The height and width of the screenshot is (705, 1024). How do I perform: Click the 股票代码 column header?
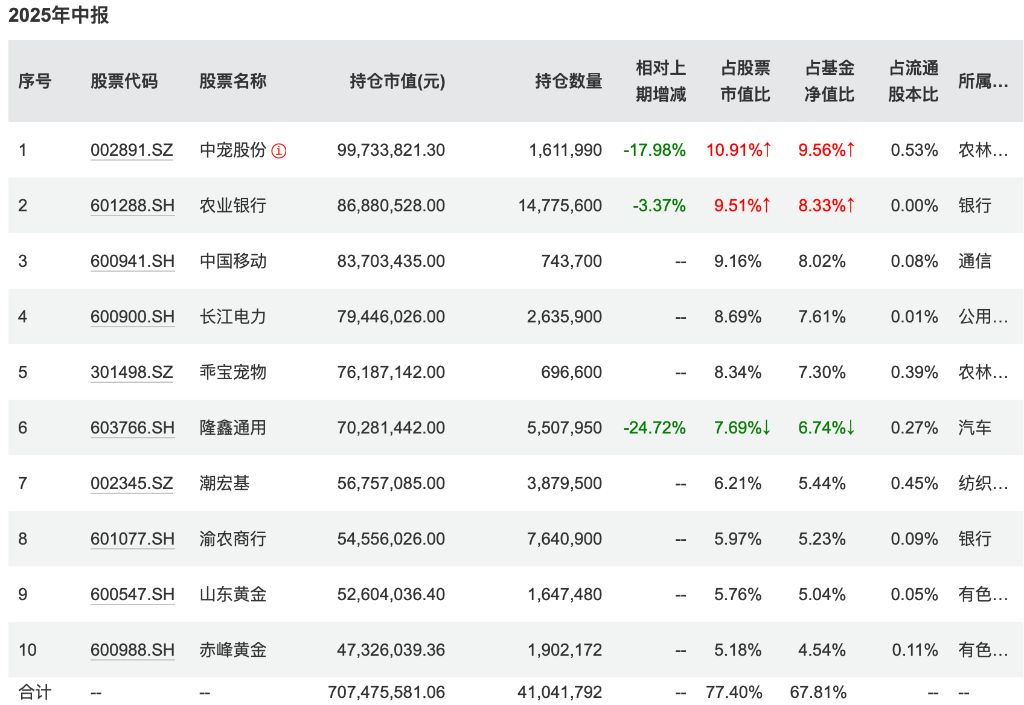pyautogui.click(x=124, y=81)
